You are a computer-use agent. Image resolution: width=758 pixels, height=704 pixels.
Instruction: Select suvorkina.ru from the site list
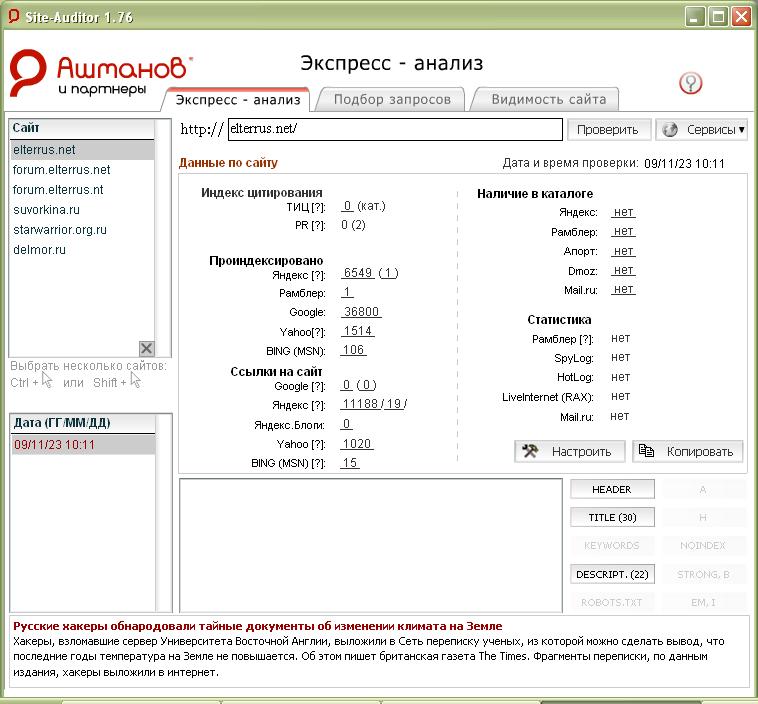coord(46,210)
